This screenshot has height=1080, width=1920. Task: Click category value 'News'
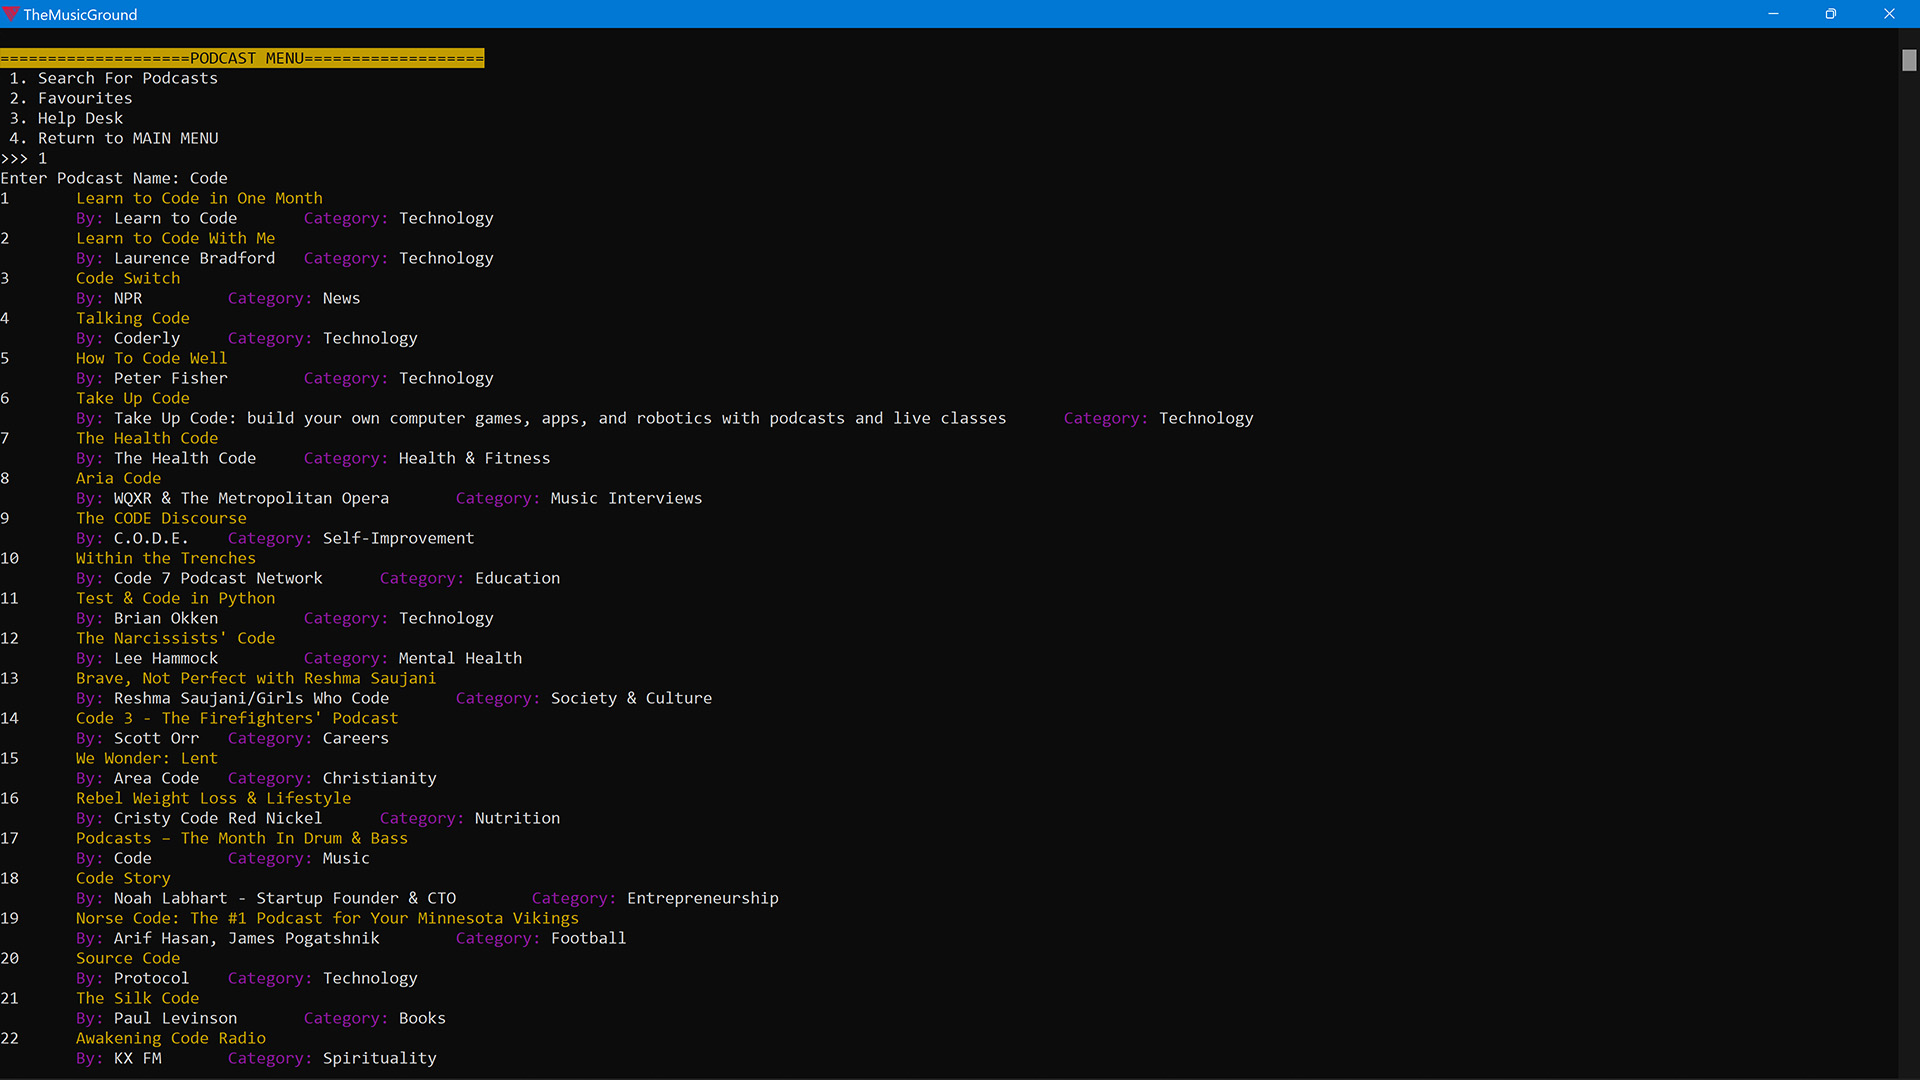pos(341,298)
